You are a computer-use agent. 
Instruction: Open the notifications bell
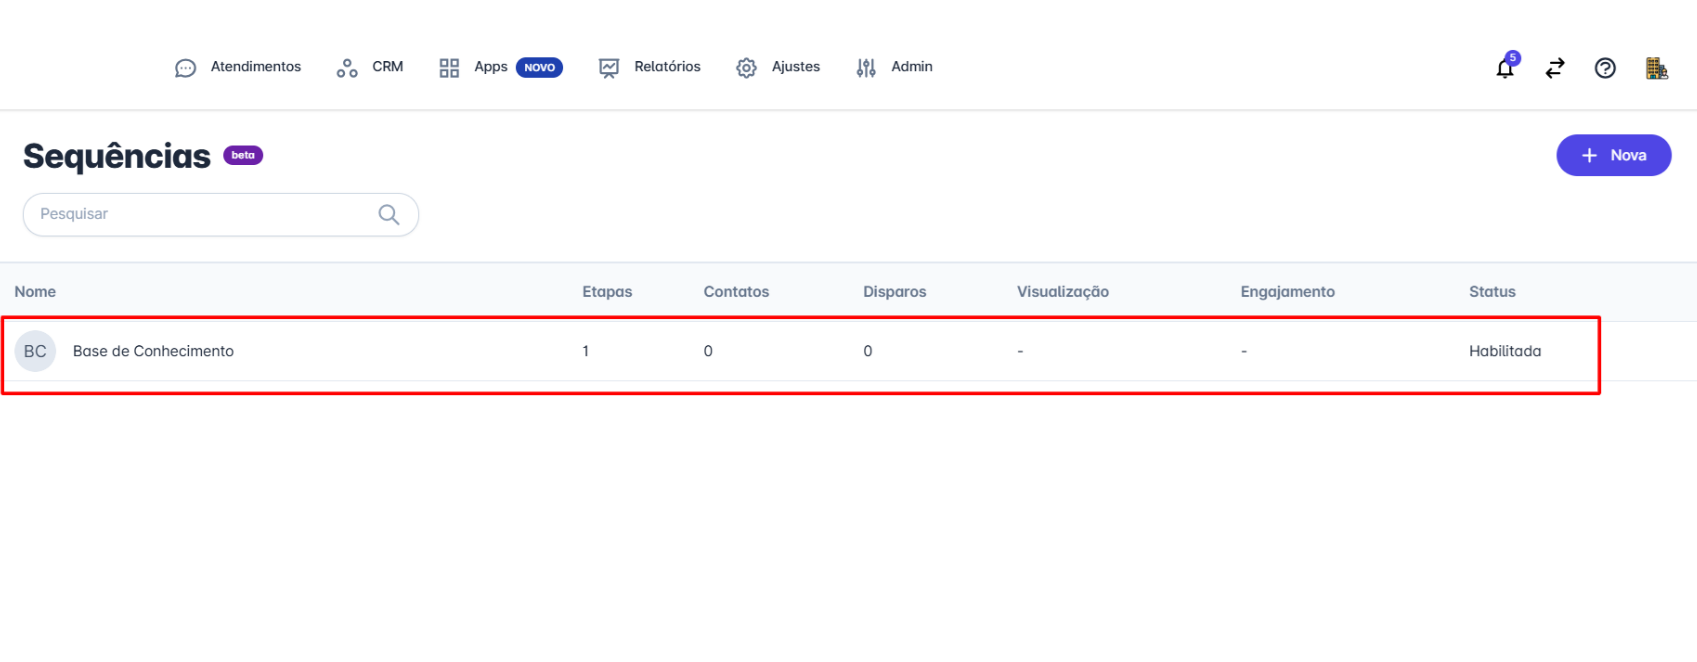pyautogui.click(x=1504, y=68)
